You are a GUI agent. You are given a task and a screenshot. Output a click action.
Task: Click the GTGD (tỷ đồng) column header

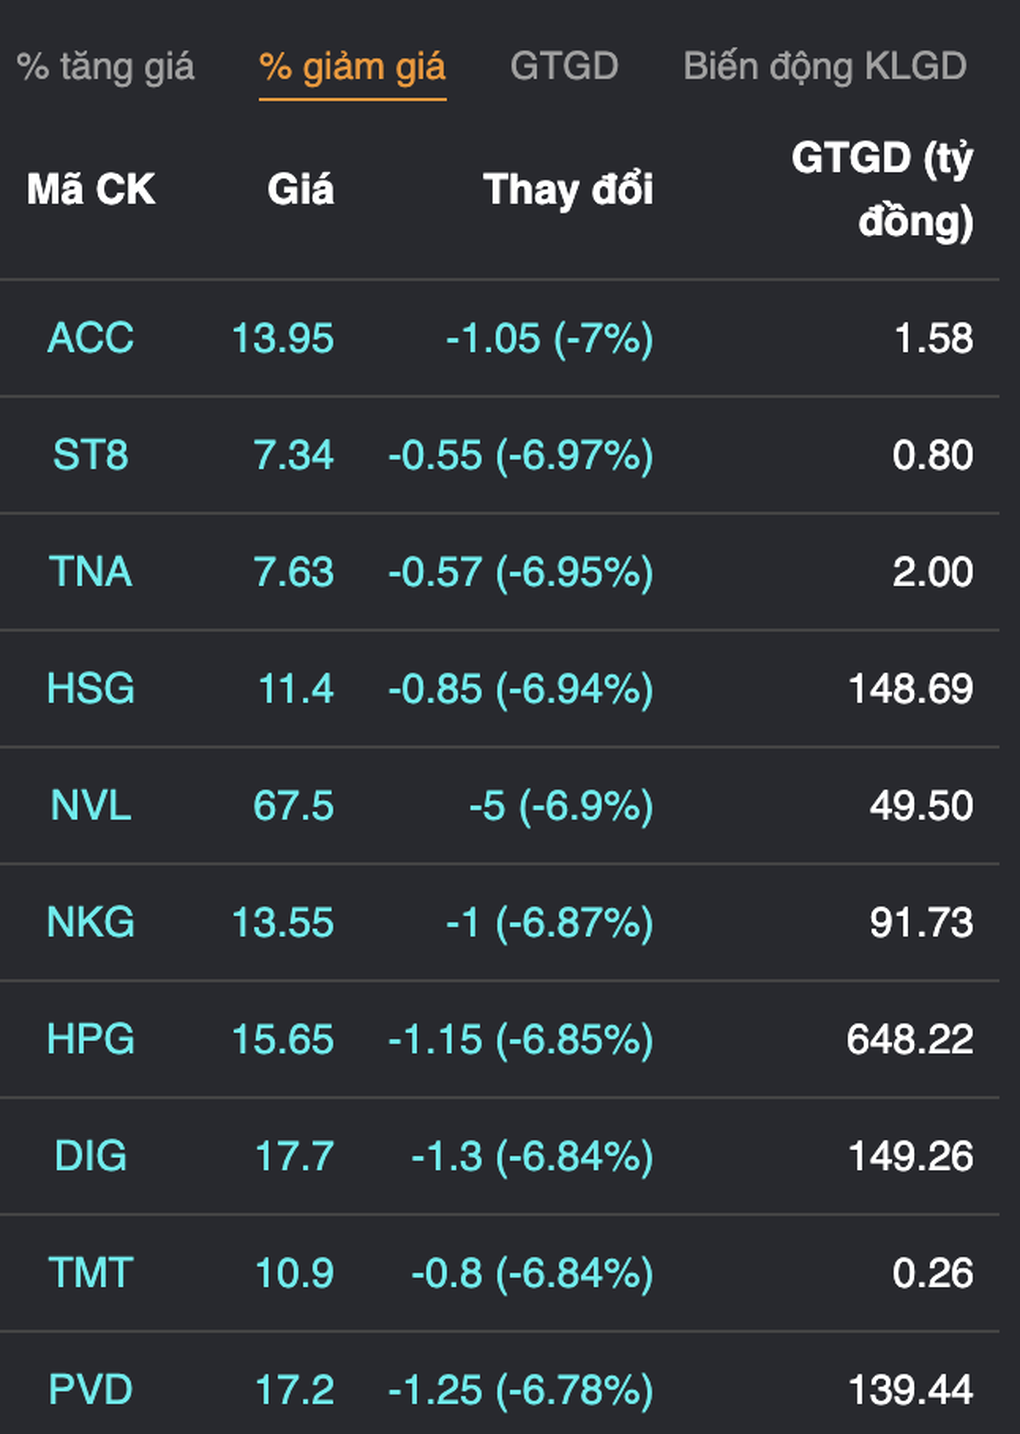tap(882, 189)
